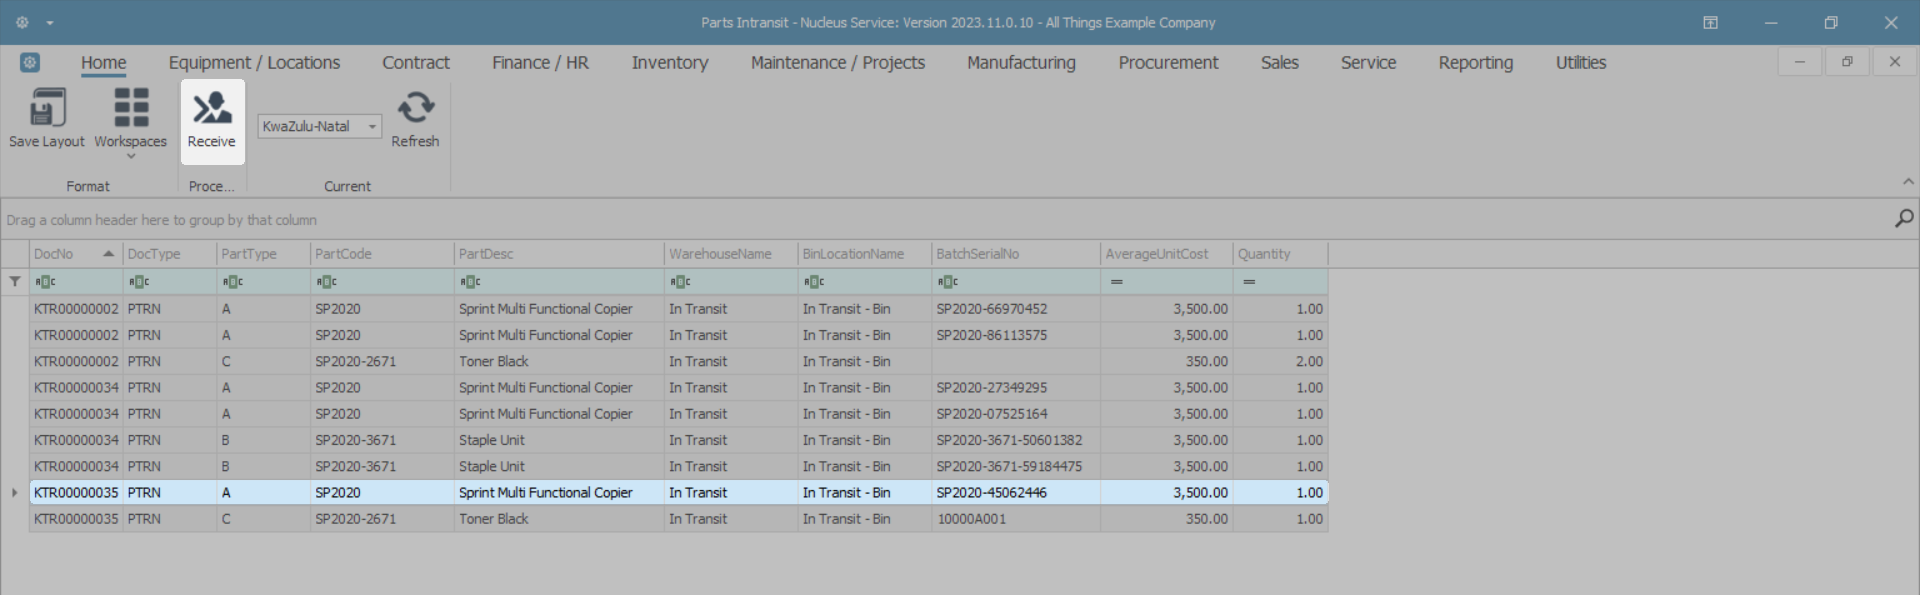
Task: Select the row with serial SP2020-66970452
Action: (678, 309)
